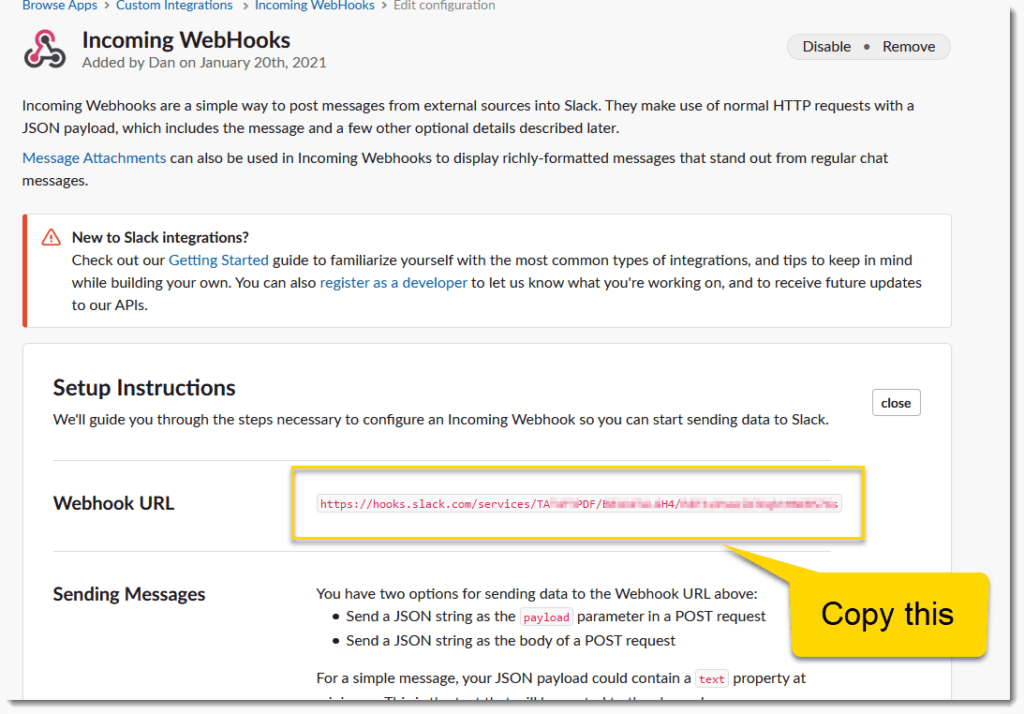
Task: Remove the Incoming WebHooks integration
Action: 908,47
